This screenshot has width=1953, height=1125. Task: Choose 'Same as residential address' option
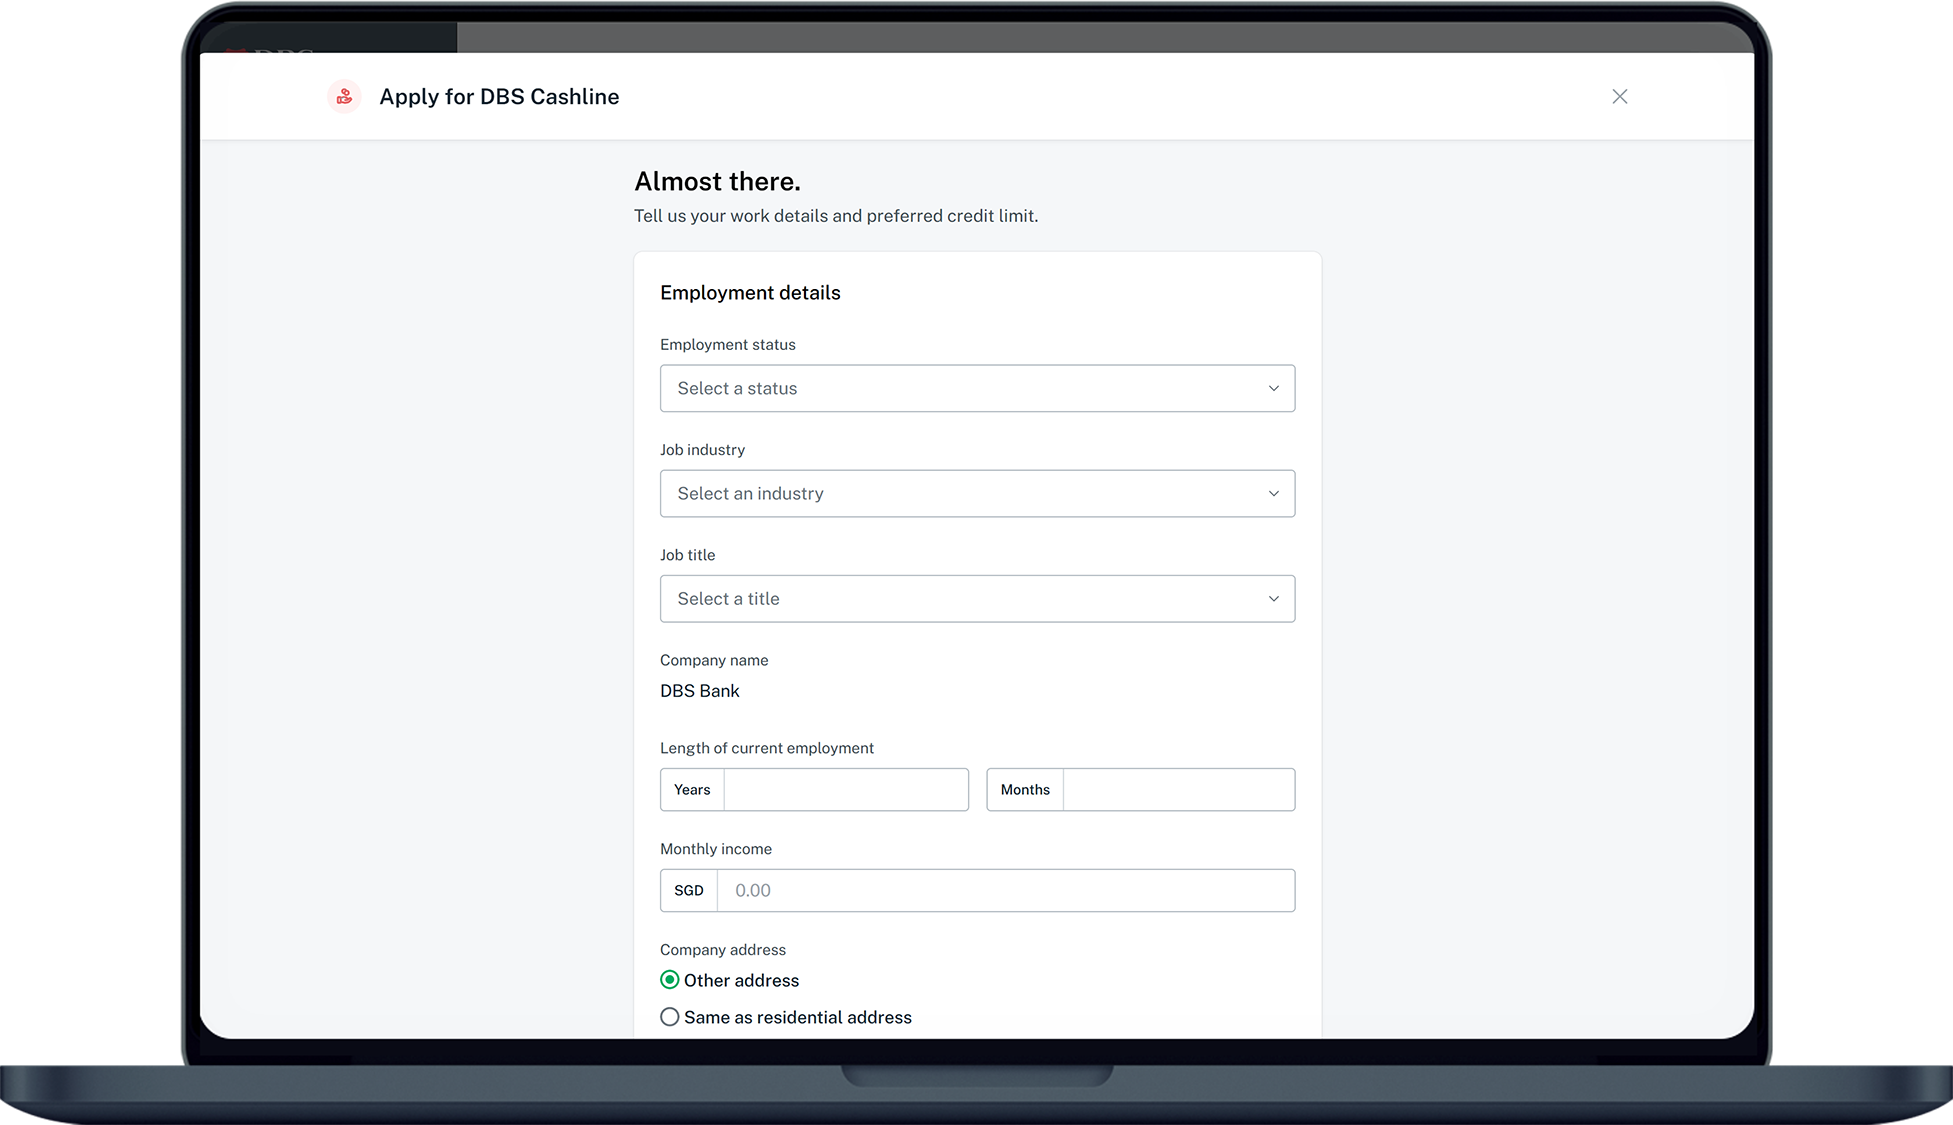point(670,1017)
